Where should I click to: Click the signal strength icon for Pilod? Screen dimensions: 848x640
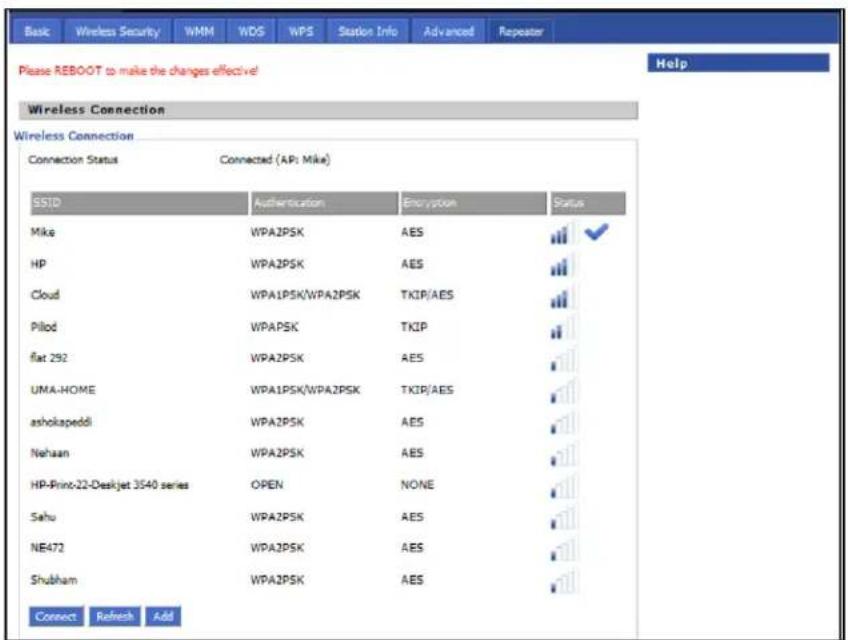click(561, 329)
